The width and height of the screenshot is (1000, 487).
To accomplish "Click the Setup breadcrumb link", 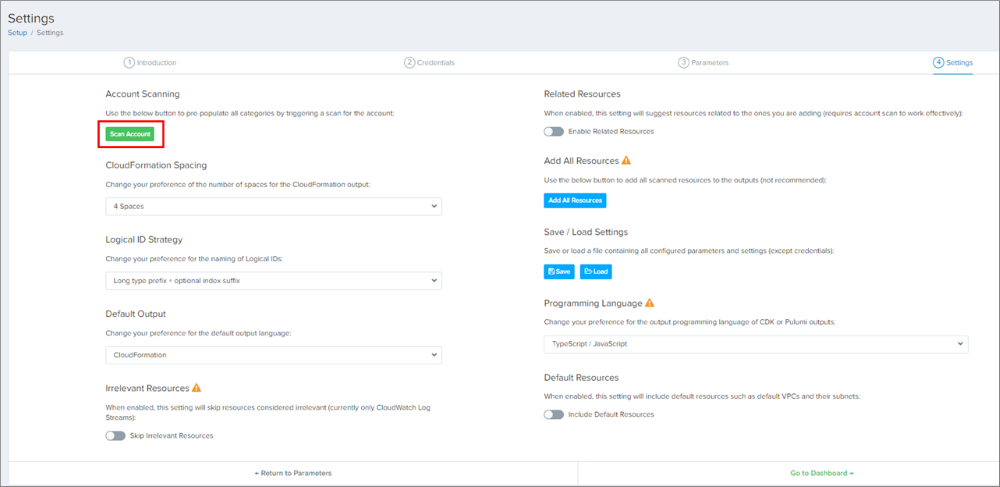I will (x=17, y=32).
